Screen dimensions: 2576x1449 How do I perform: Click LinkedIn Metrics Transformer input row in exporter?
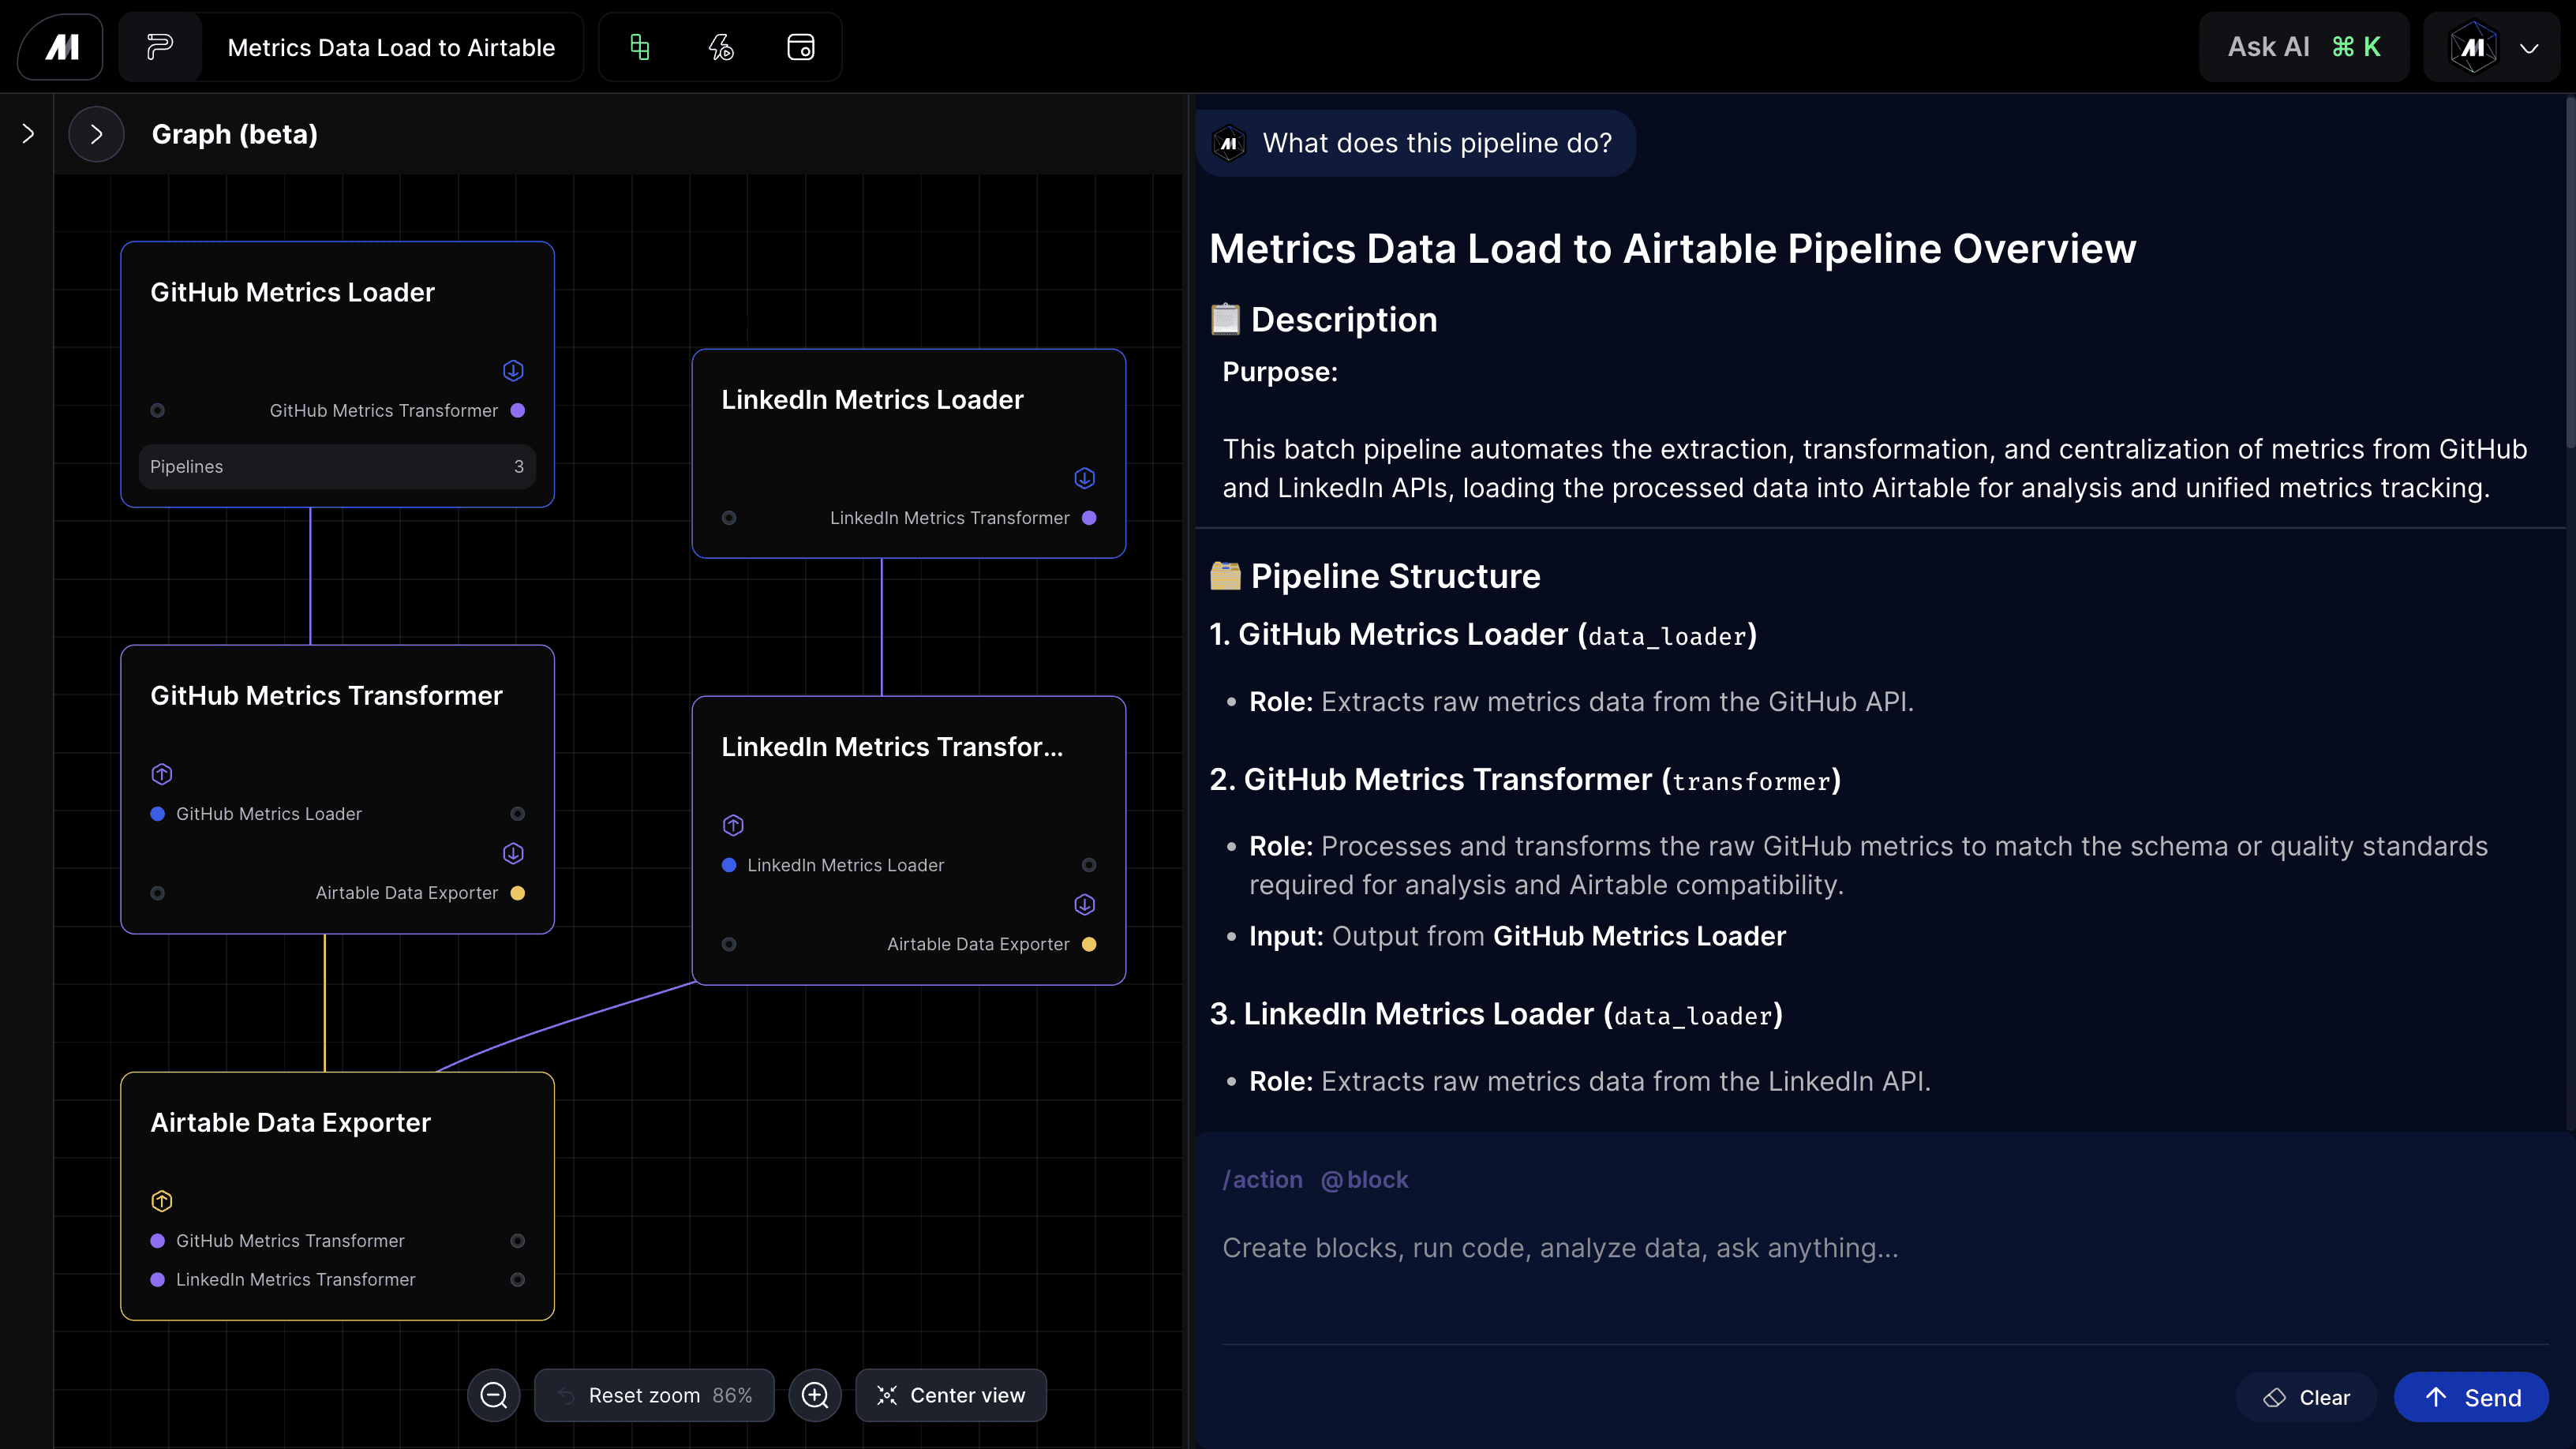click(337, 1280)
